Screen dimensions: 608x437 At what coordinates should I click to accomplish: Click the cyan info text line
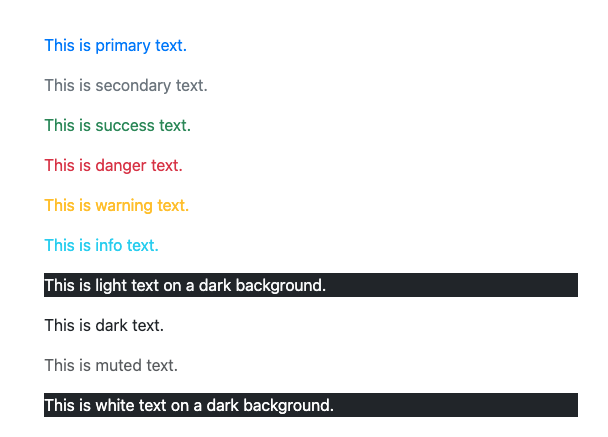pyautogui.click(x=101, y=245)
